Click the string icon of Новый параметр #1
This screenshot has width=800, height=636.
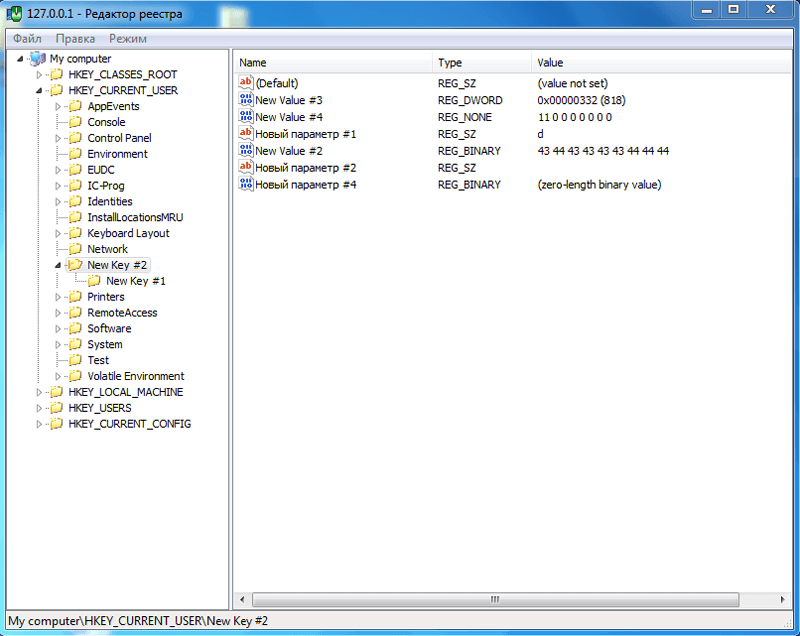coord(246,133)
